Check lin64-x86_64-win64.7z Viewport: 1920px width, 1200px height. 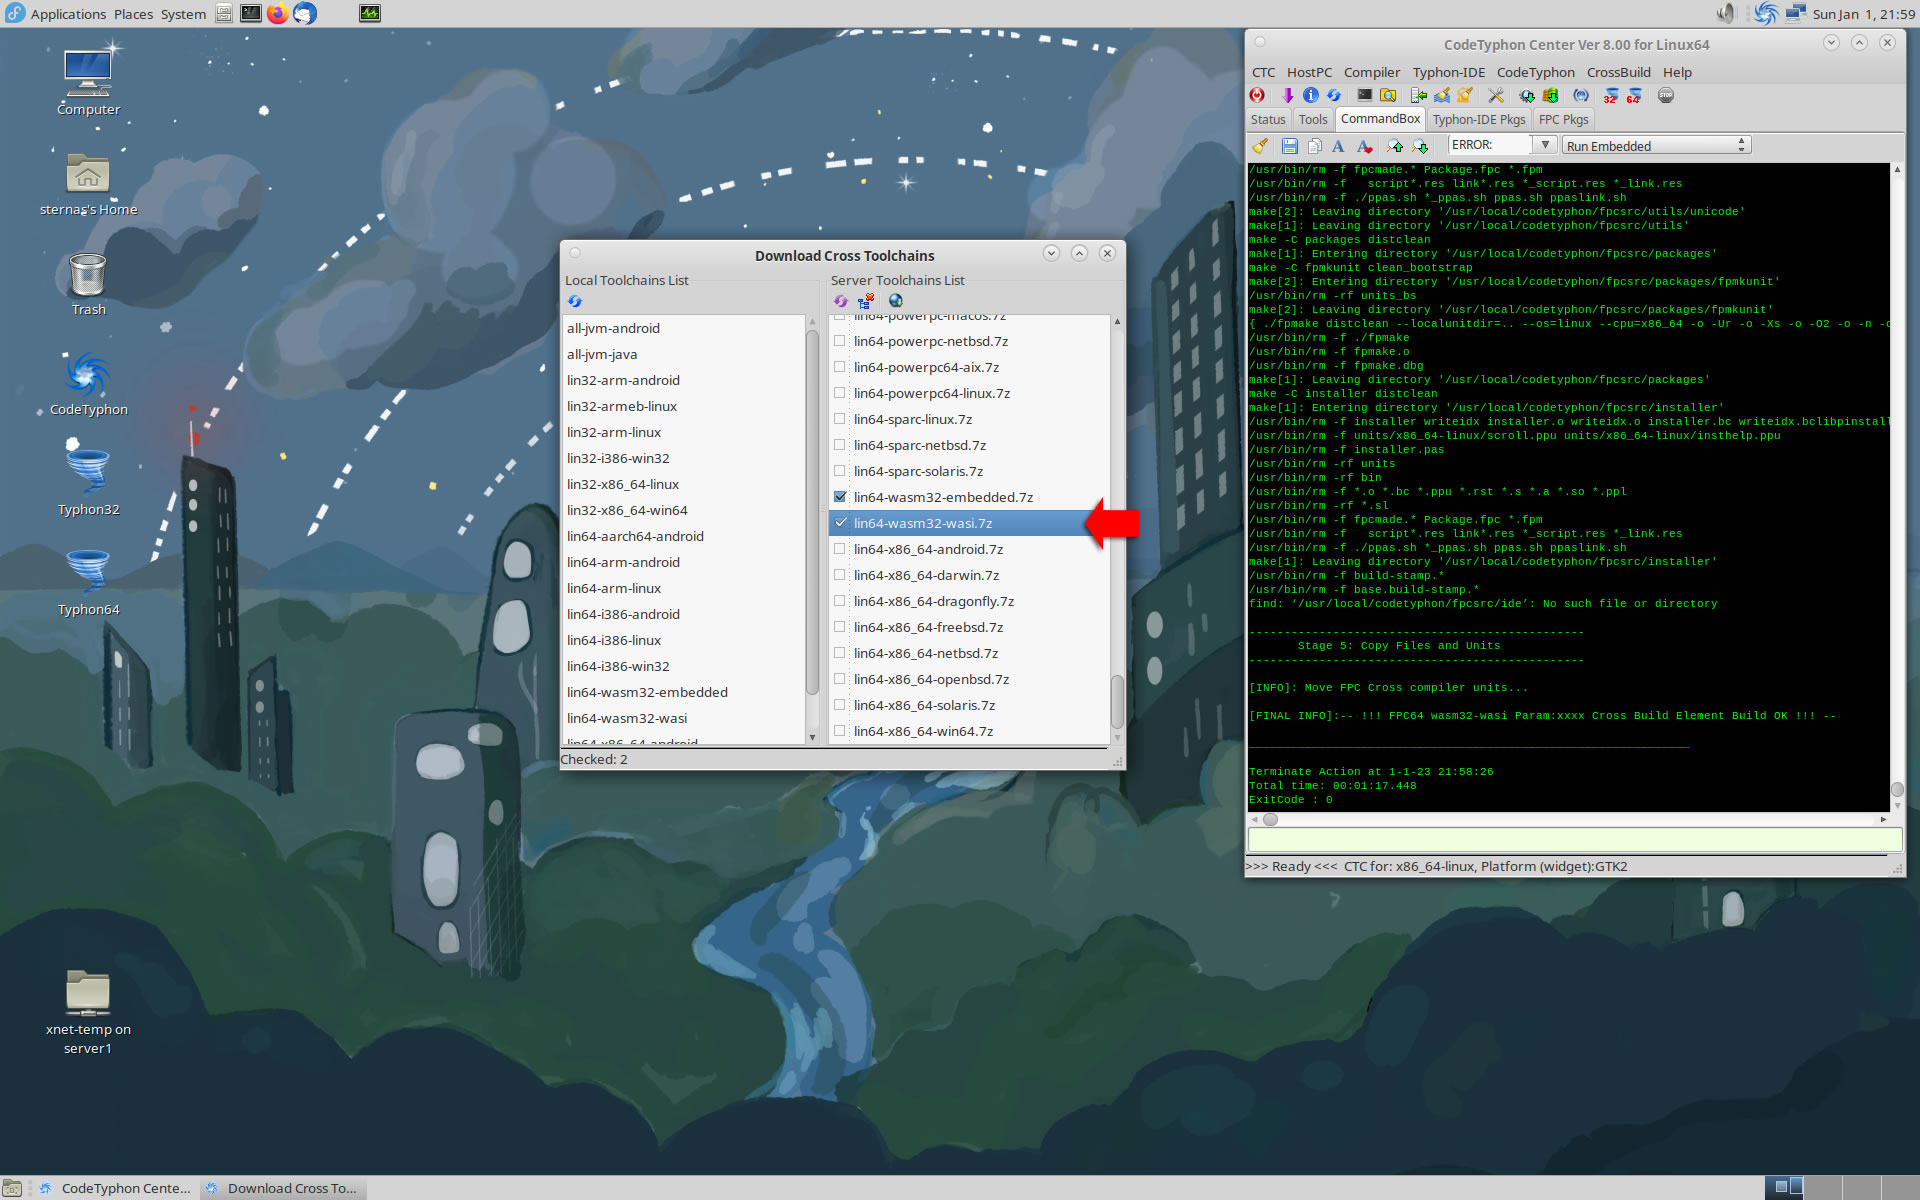[x=840, y=731]
